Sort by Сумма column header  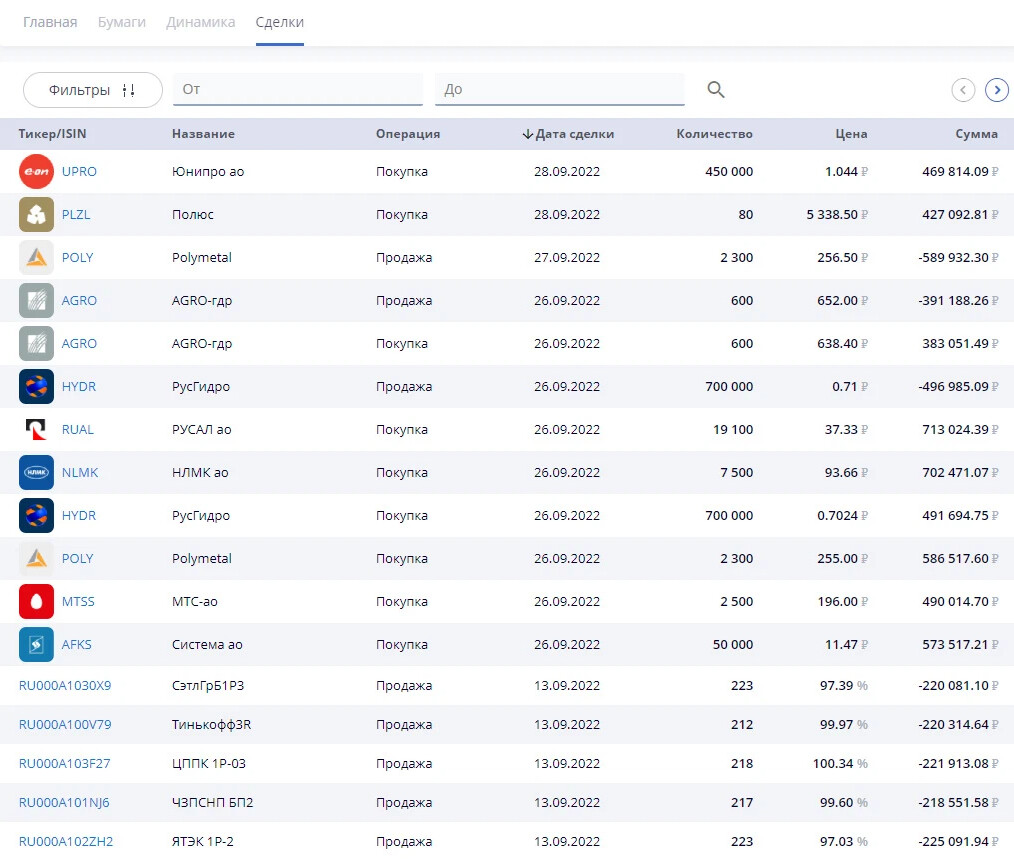[x=976, y=134]
